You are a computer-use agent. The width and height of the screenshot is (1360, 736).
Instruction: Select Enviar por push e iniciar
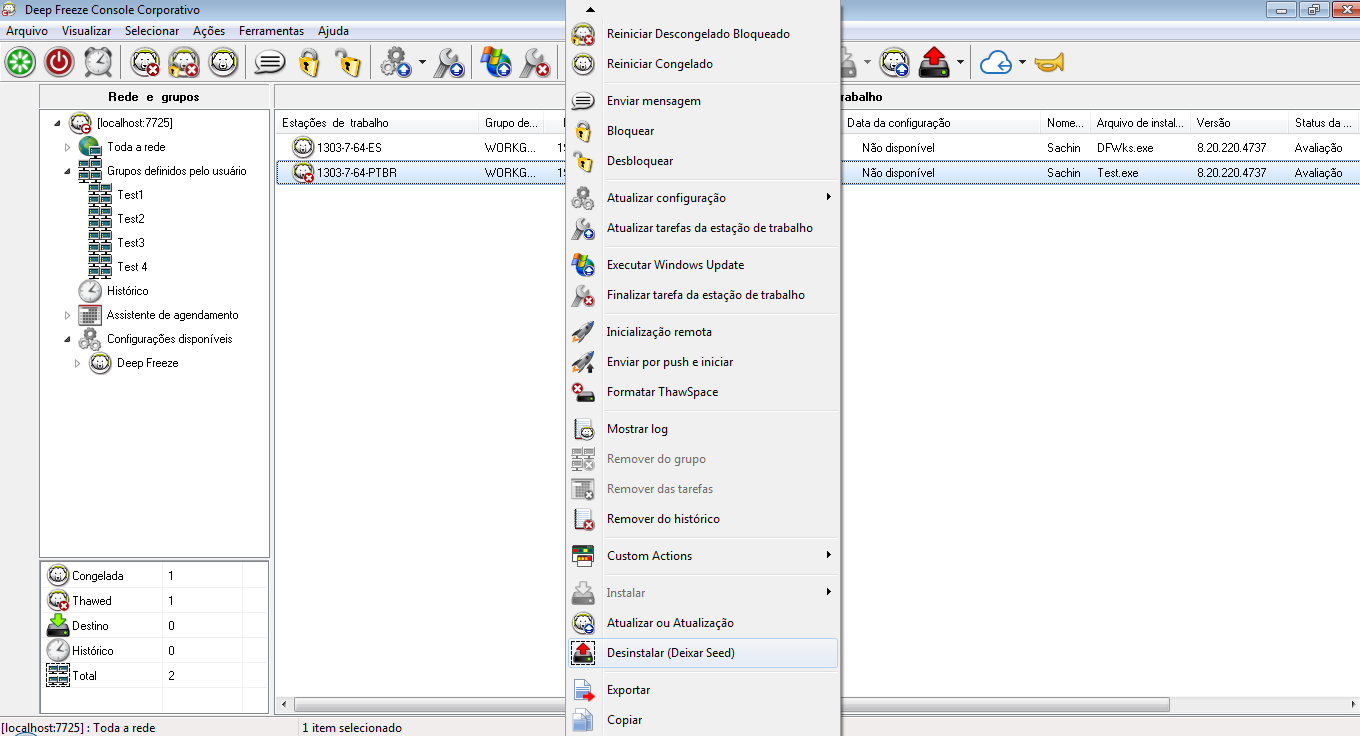point(703,362)
